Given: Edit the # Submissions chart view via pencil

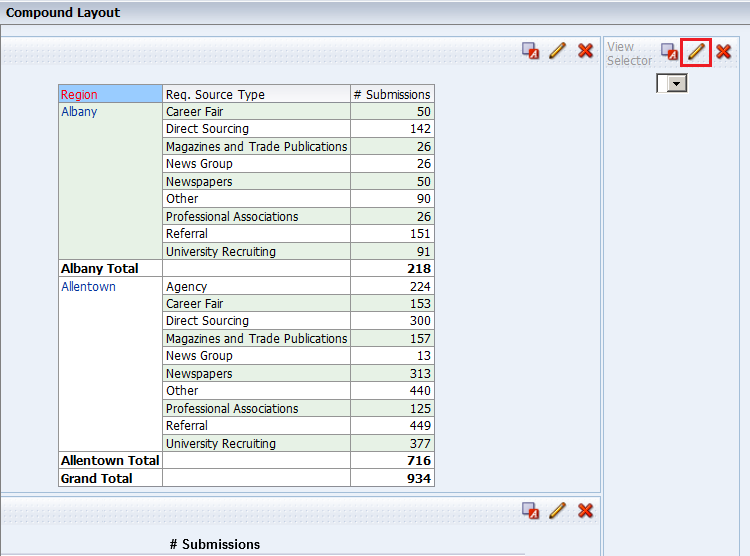Looking at the screenshot, I should (x=558, y=511).
